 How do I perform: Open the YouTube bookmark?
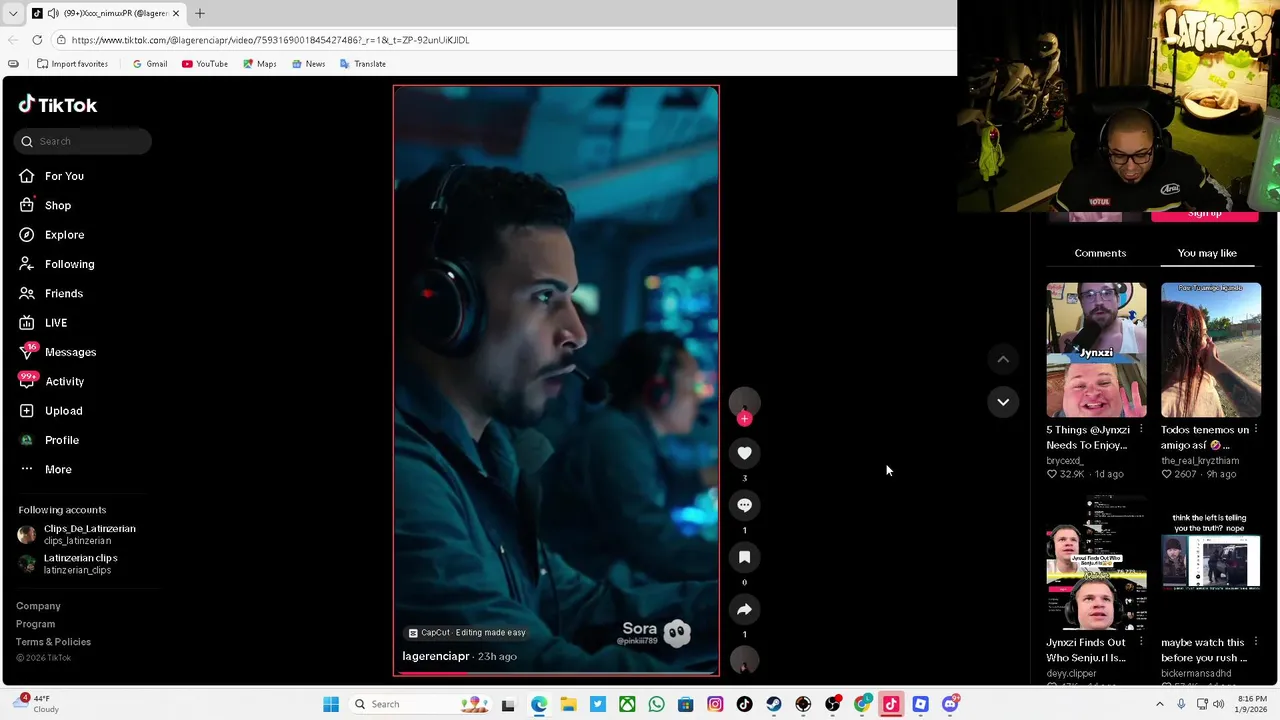(x=205, y=64)
